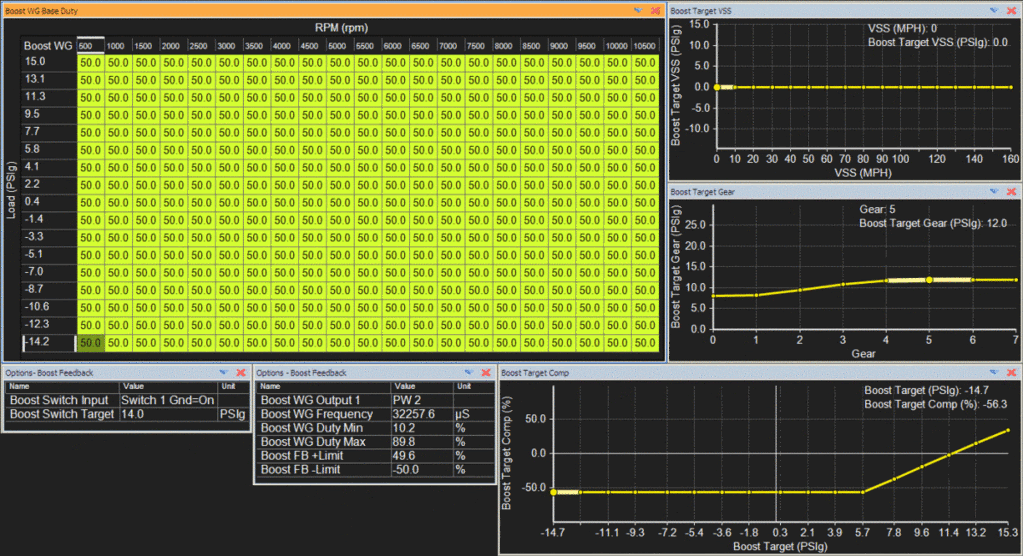Select the 0.4 load row header
This screenshot has height=556, width=1023.
tap(49, 202)
